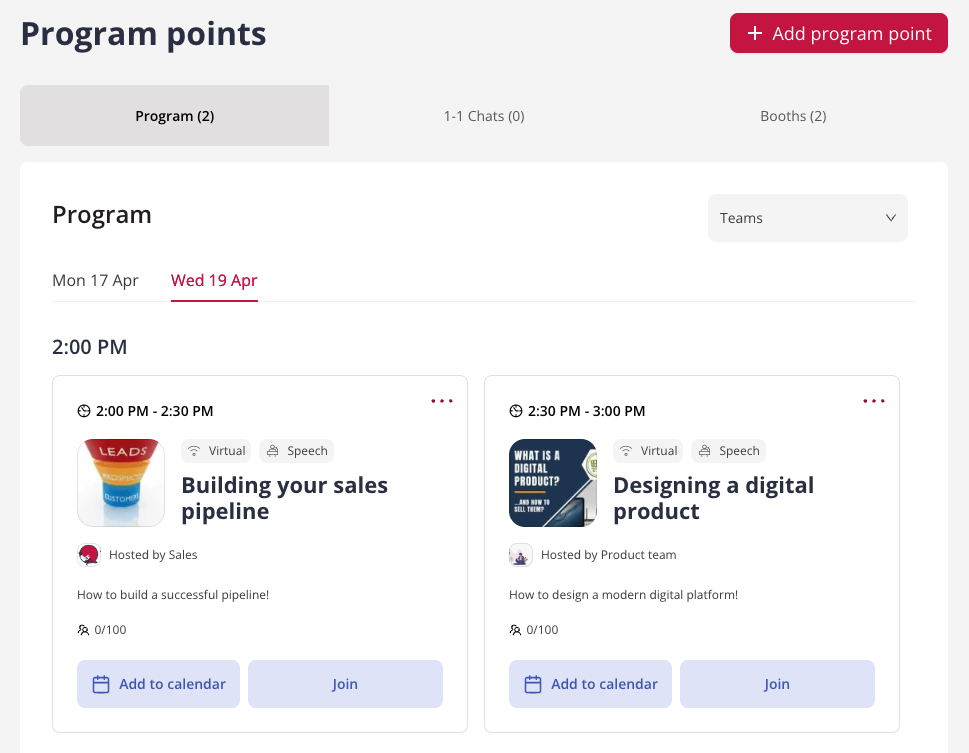Open three-dot menu on sales pipeline card
The image size is (969, 753).
pyautogui.click(x=442, y=401)
